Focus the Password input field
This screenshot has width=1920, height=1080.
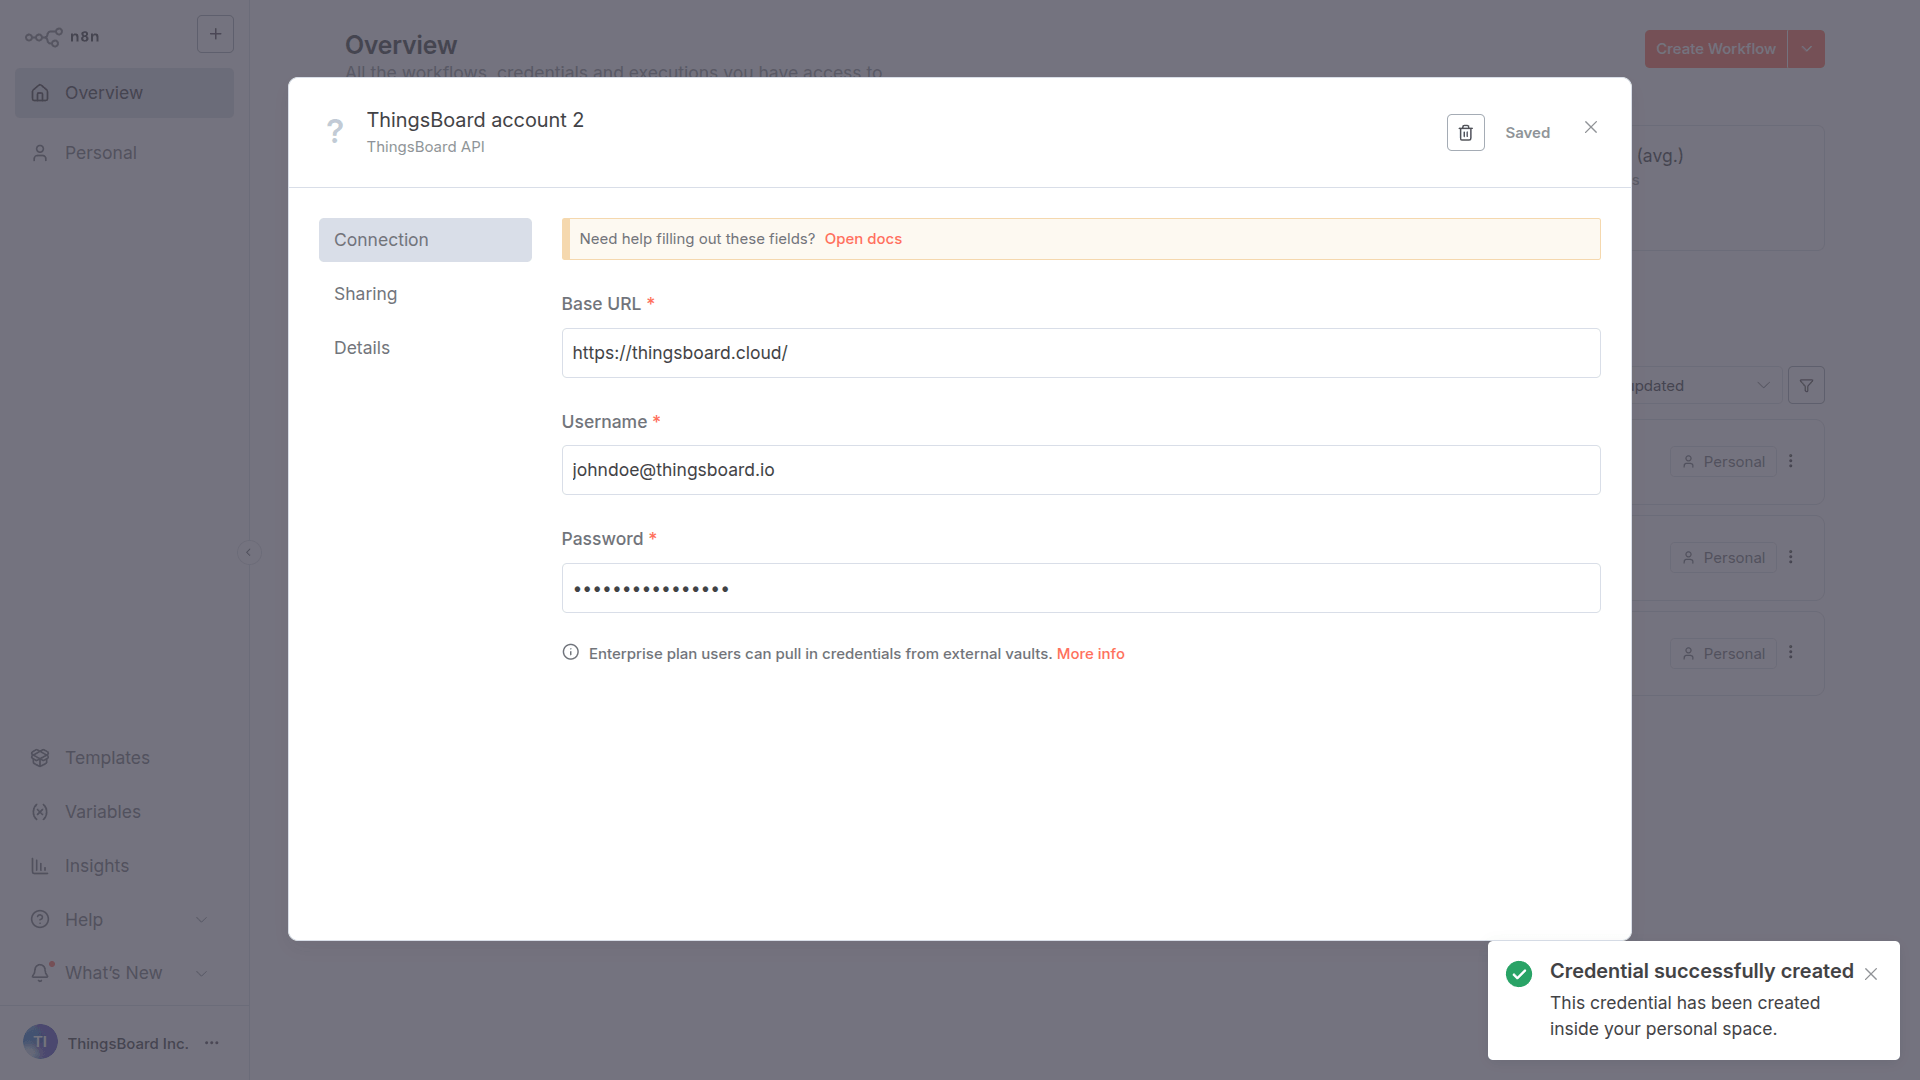1080,588
